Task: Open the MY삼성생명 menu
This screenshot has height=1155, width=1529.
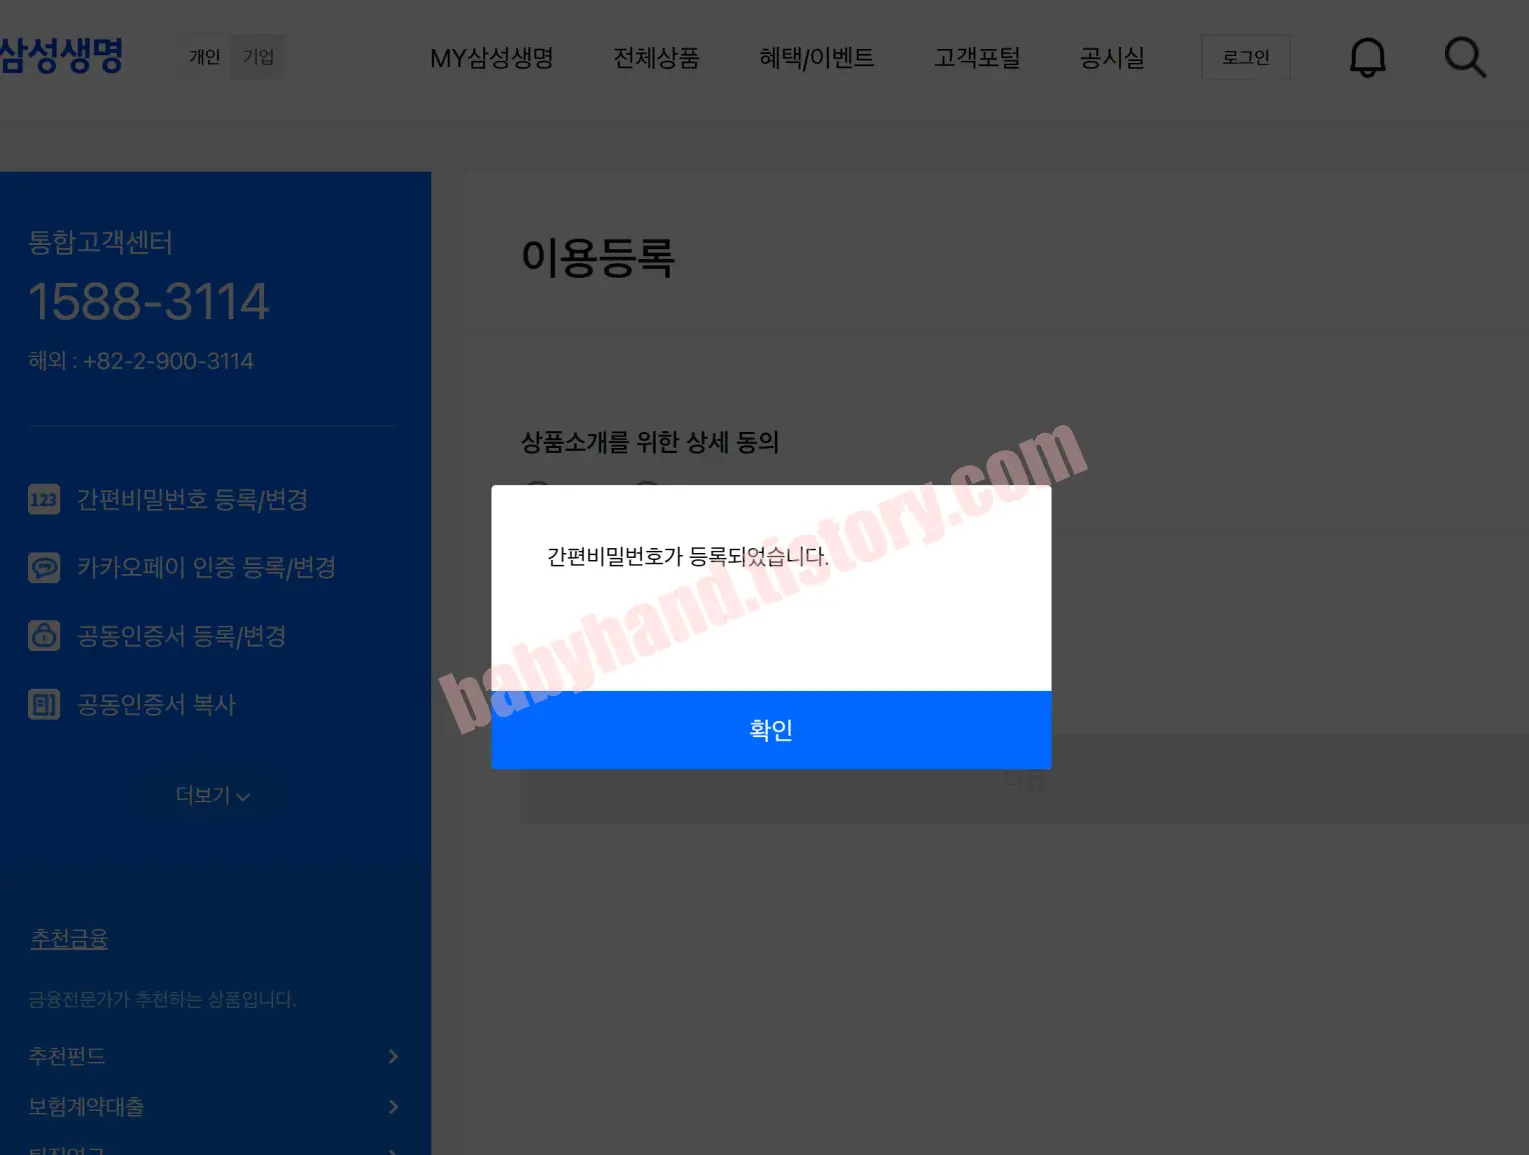Action: click(491, 58)
